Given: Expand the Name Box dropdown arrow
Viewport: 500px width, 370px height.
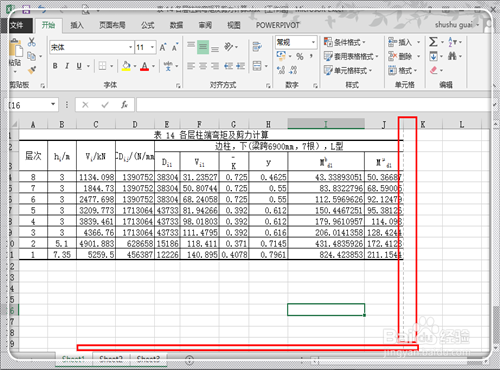Looking at the screenshot, I should 53,104.
